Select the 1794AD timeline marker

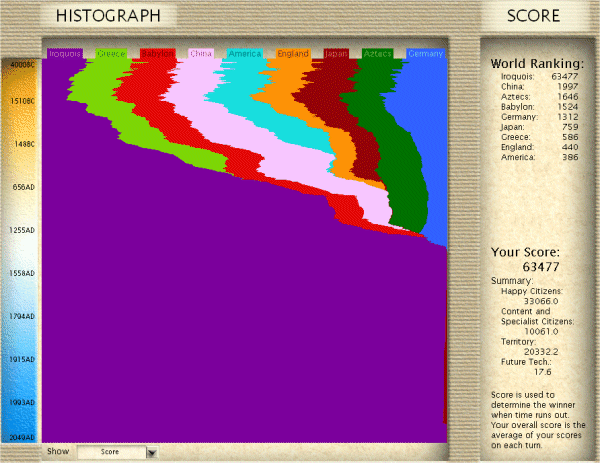point(22,316)
